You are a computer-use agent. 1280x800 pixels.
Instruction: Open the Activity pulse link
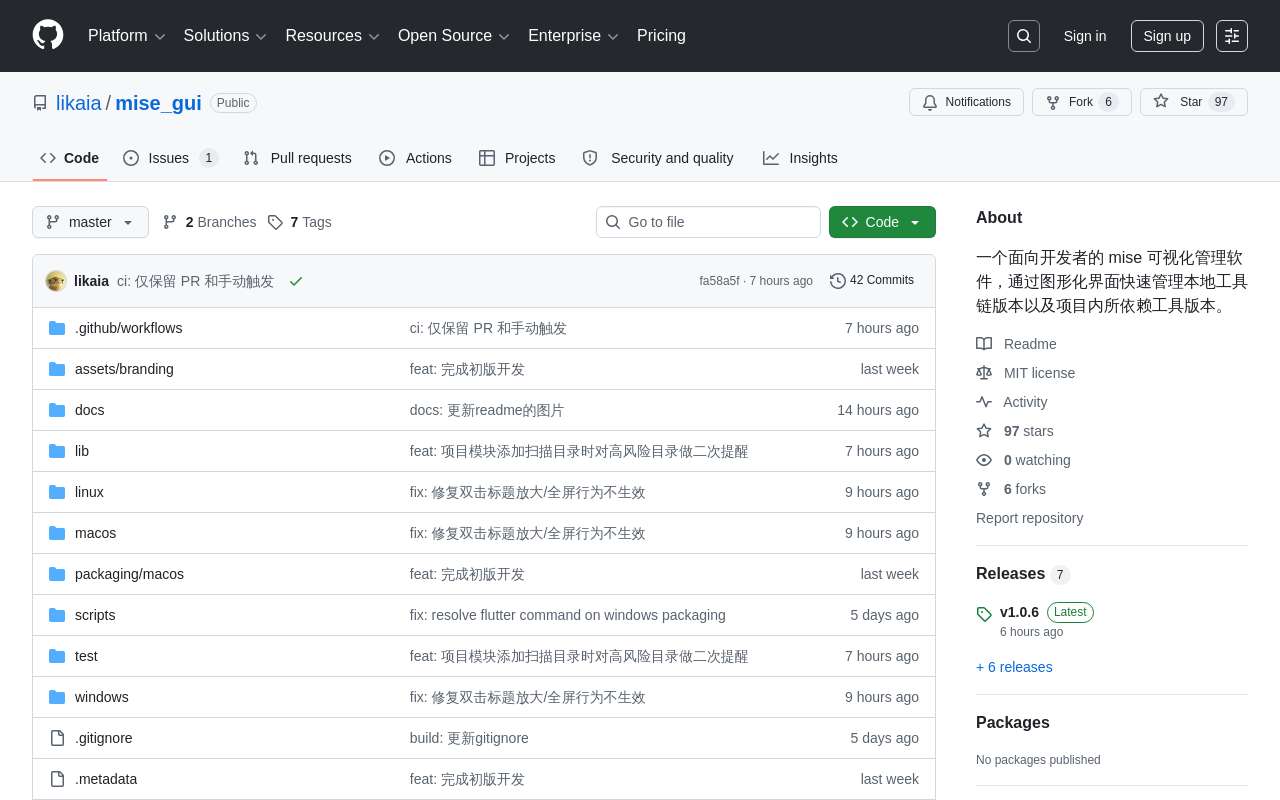1012,402
